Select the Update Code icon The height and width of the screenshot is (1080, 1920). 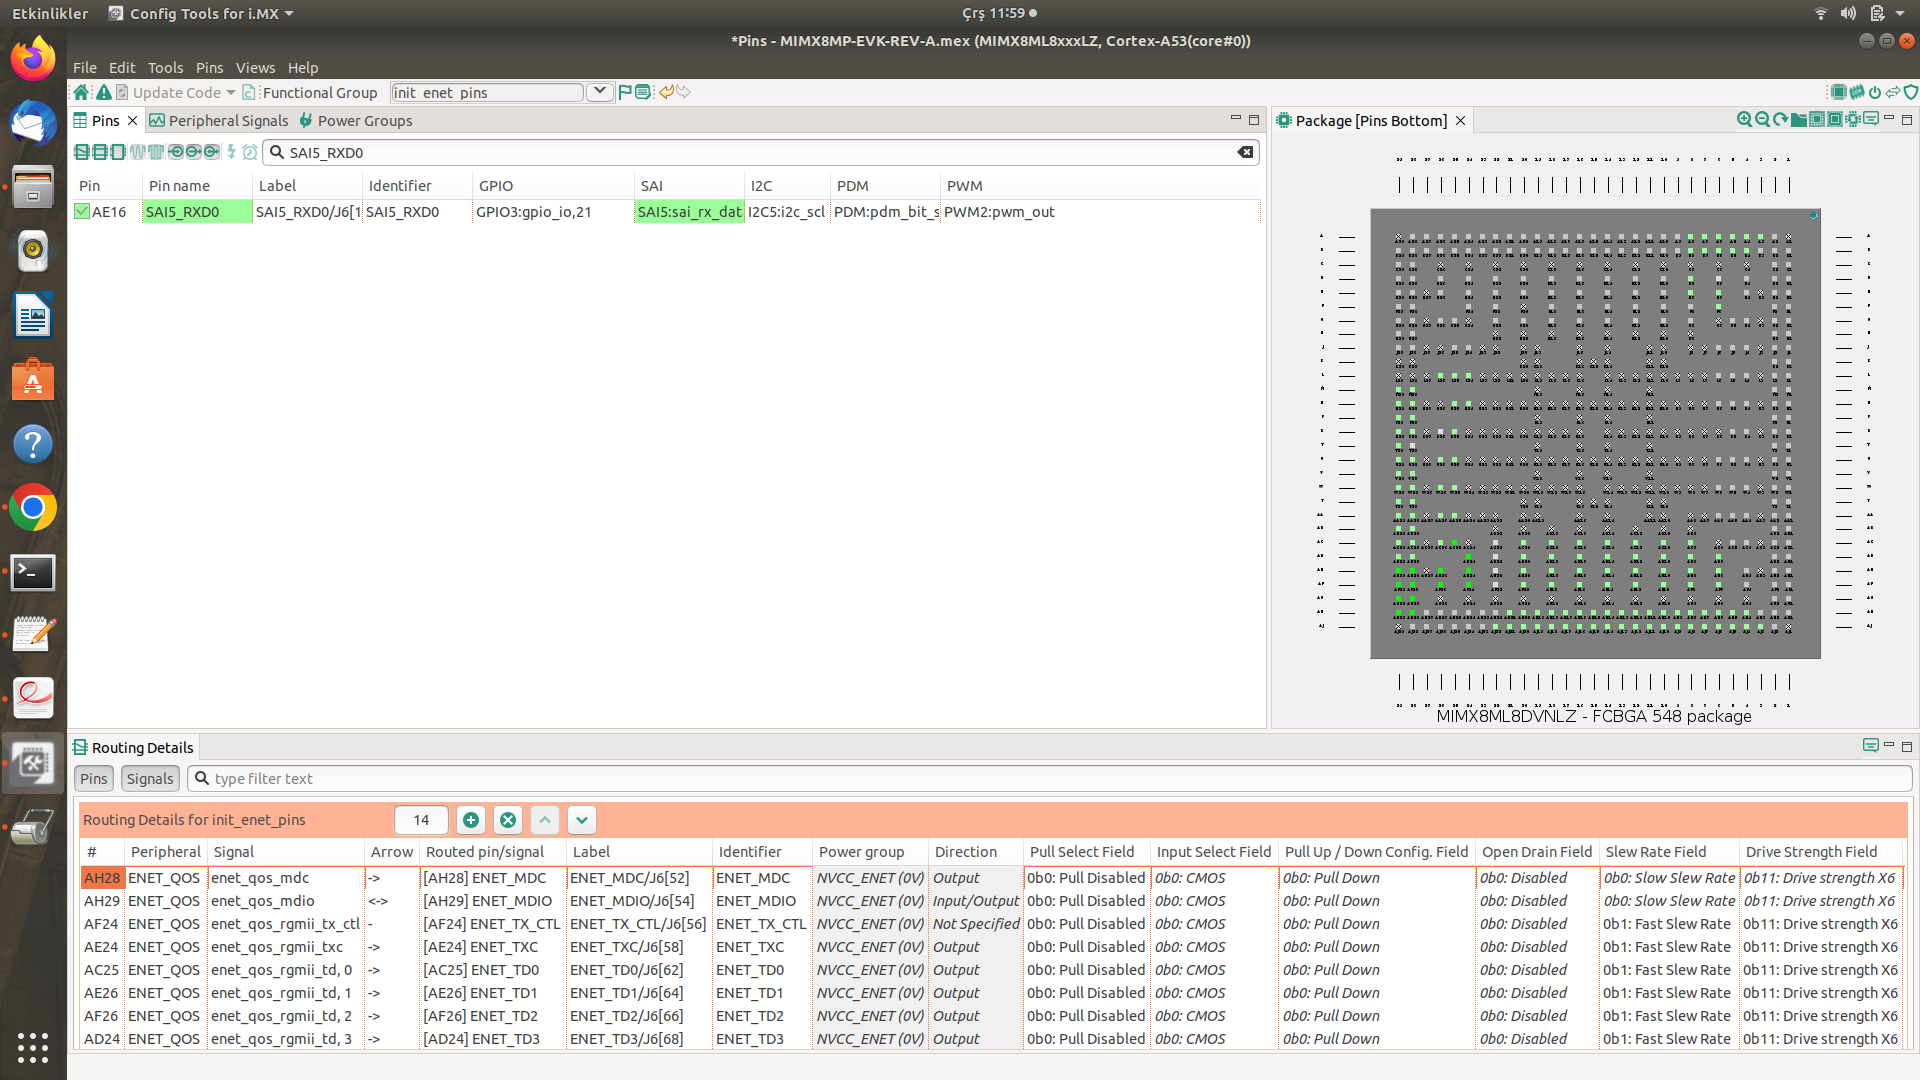click(122, 92)
